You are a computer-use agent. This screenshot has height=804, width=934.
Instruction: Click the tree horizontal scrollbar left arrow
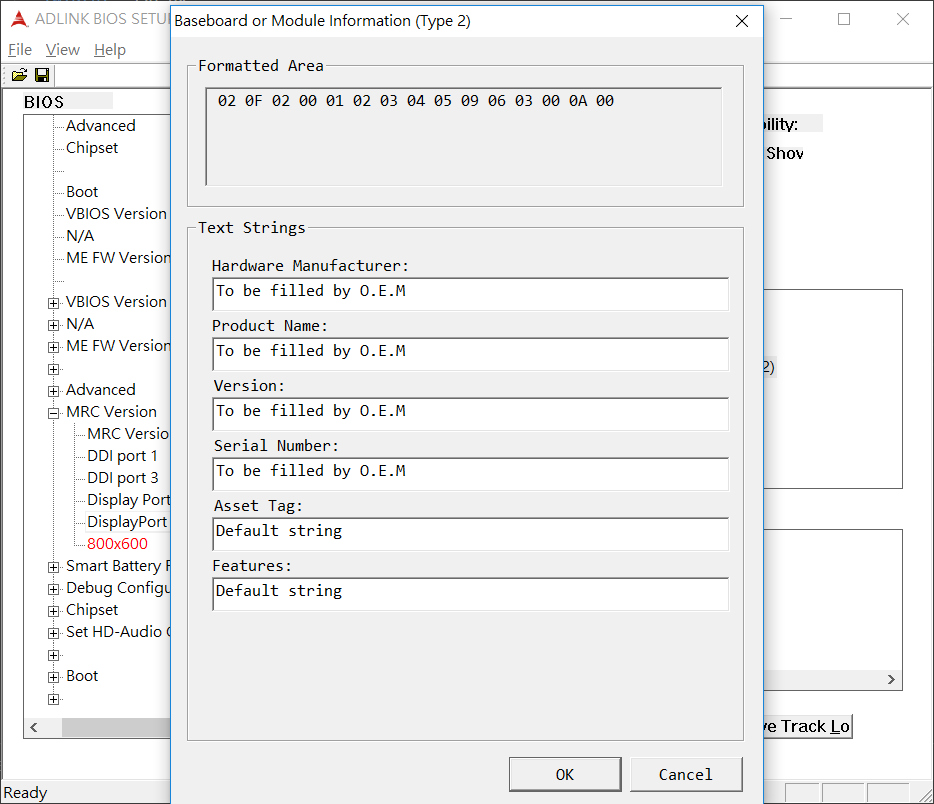(34, 727)
